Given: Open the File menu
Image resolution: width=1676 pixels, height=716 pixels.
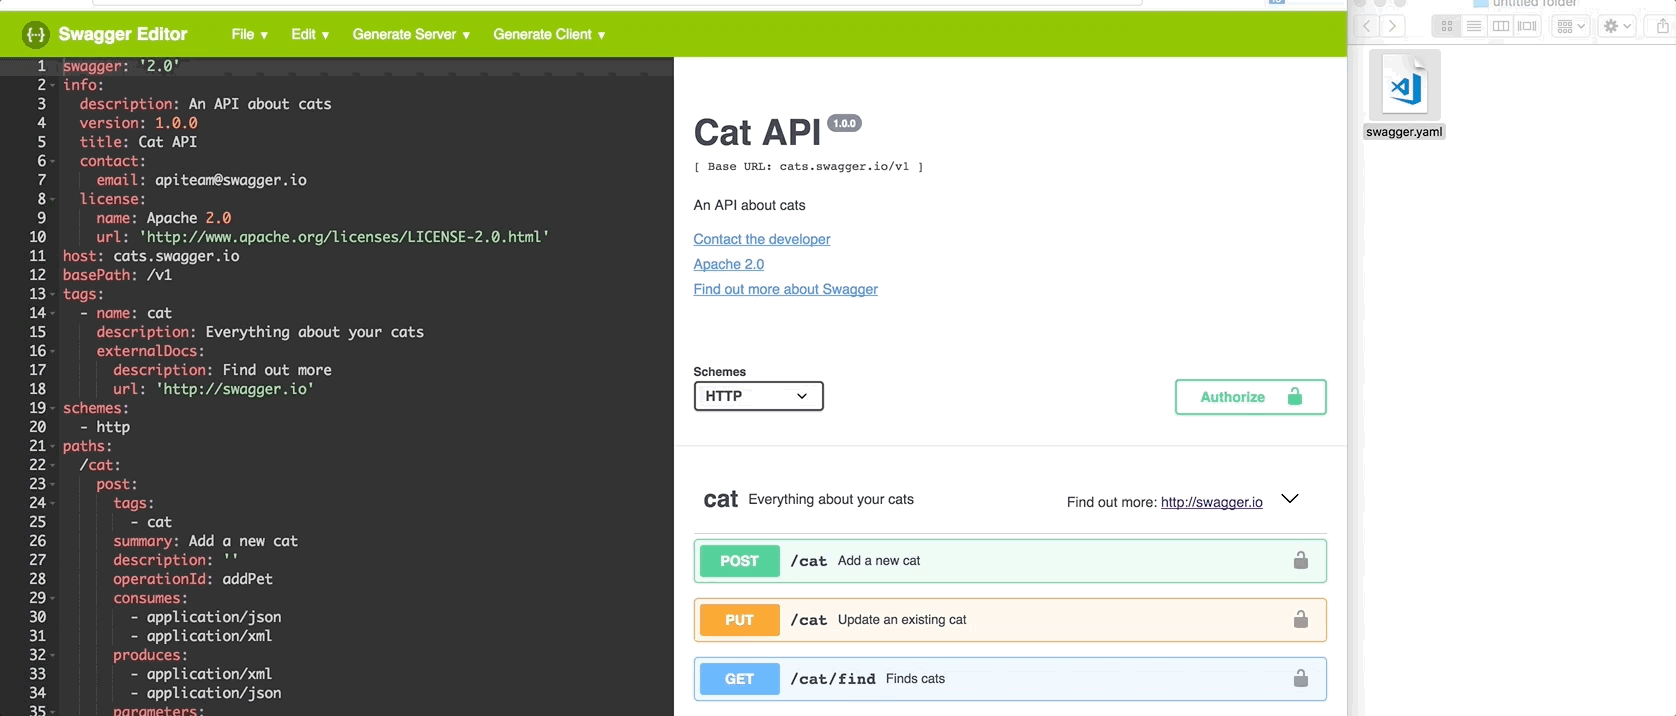Looking at the screenshot, I should click(249, 34).
